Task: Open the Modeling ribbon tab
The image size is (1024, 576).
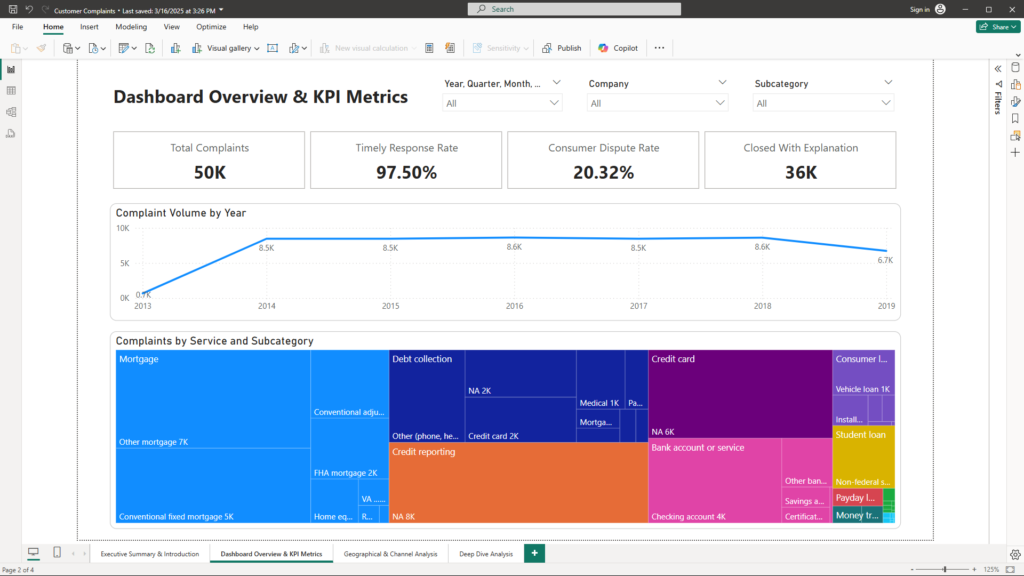Action: click(x=131, y=27)
